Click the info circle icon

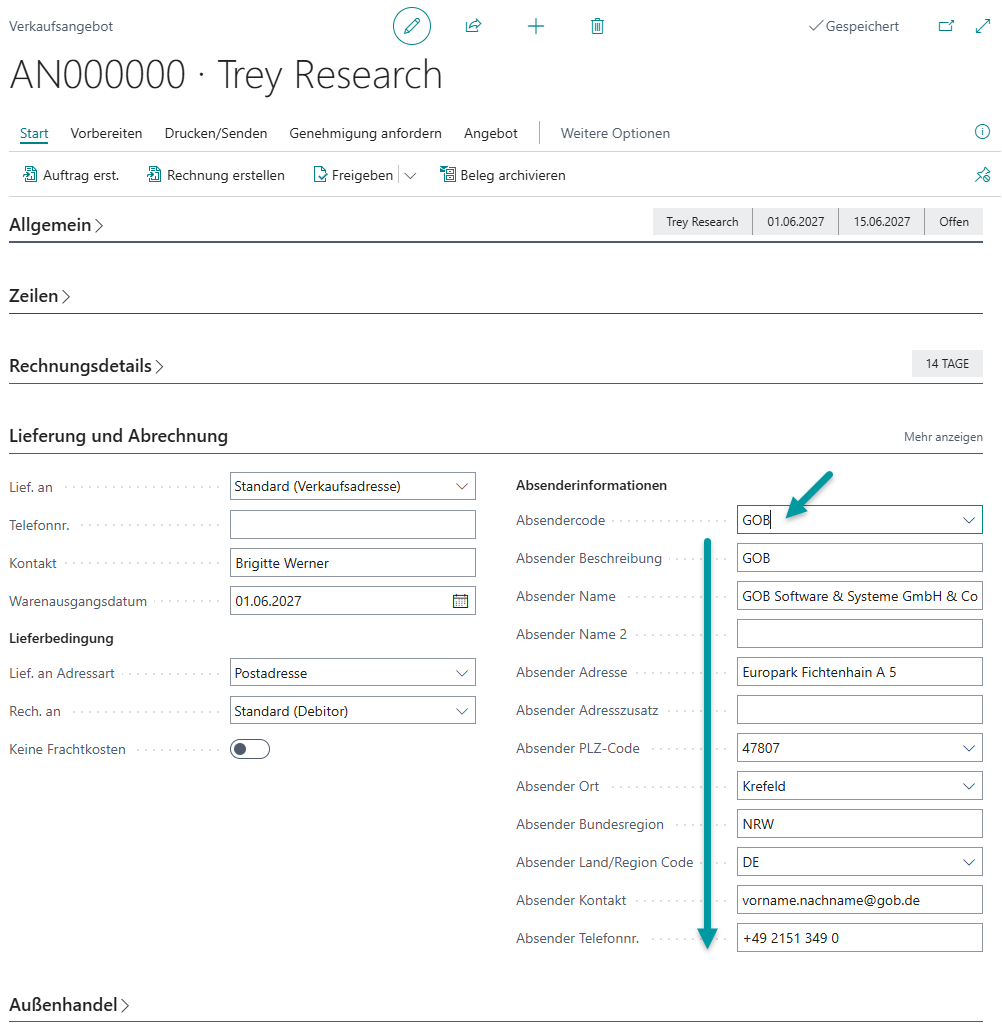click(982, 132)
